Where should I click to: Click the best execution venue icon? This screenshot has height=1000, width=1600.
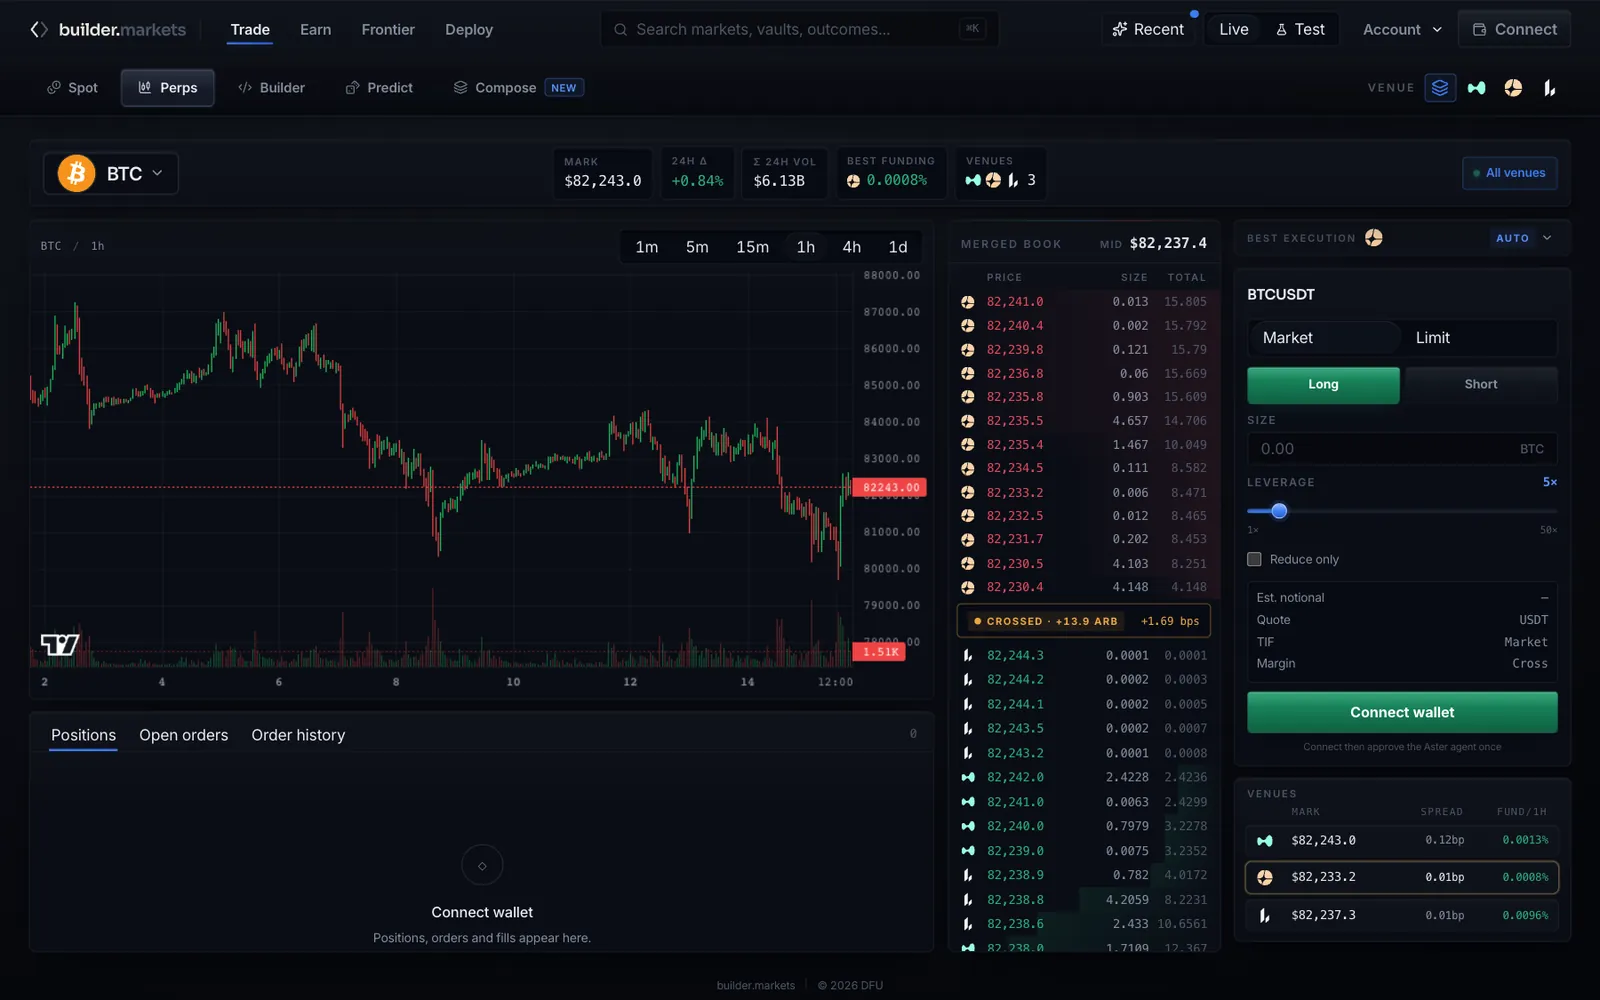(x=1374, y=238)
